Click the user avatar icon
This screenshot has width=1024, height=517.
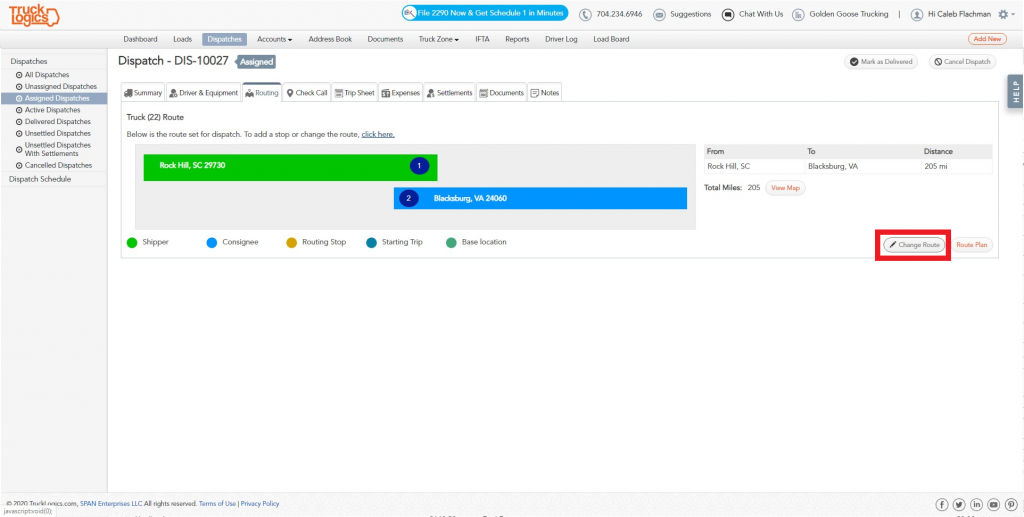[x=917, y=14]
